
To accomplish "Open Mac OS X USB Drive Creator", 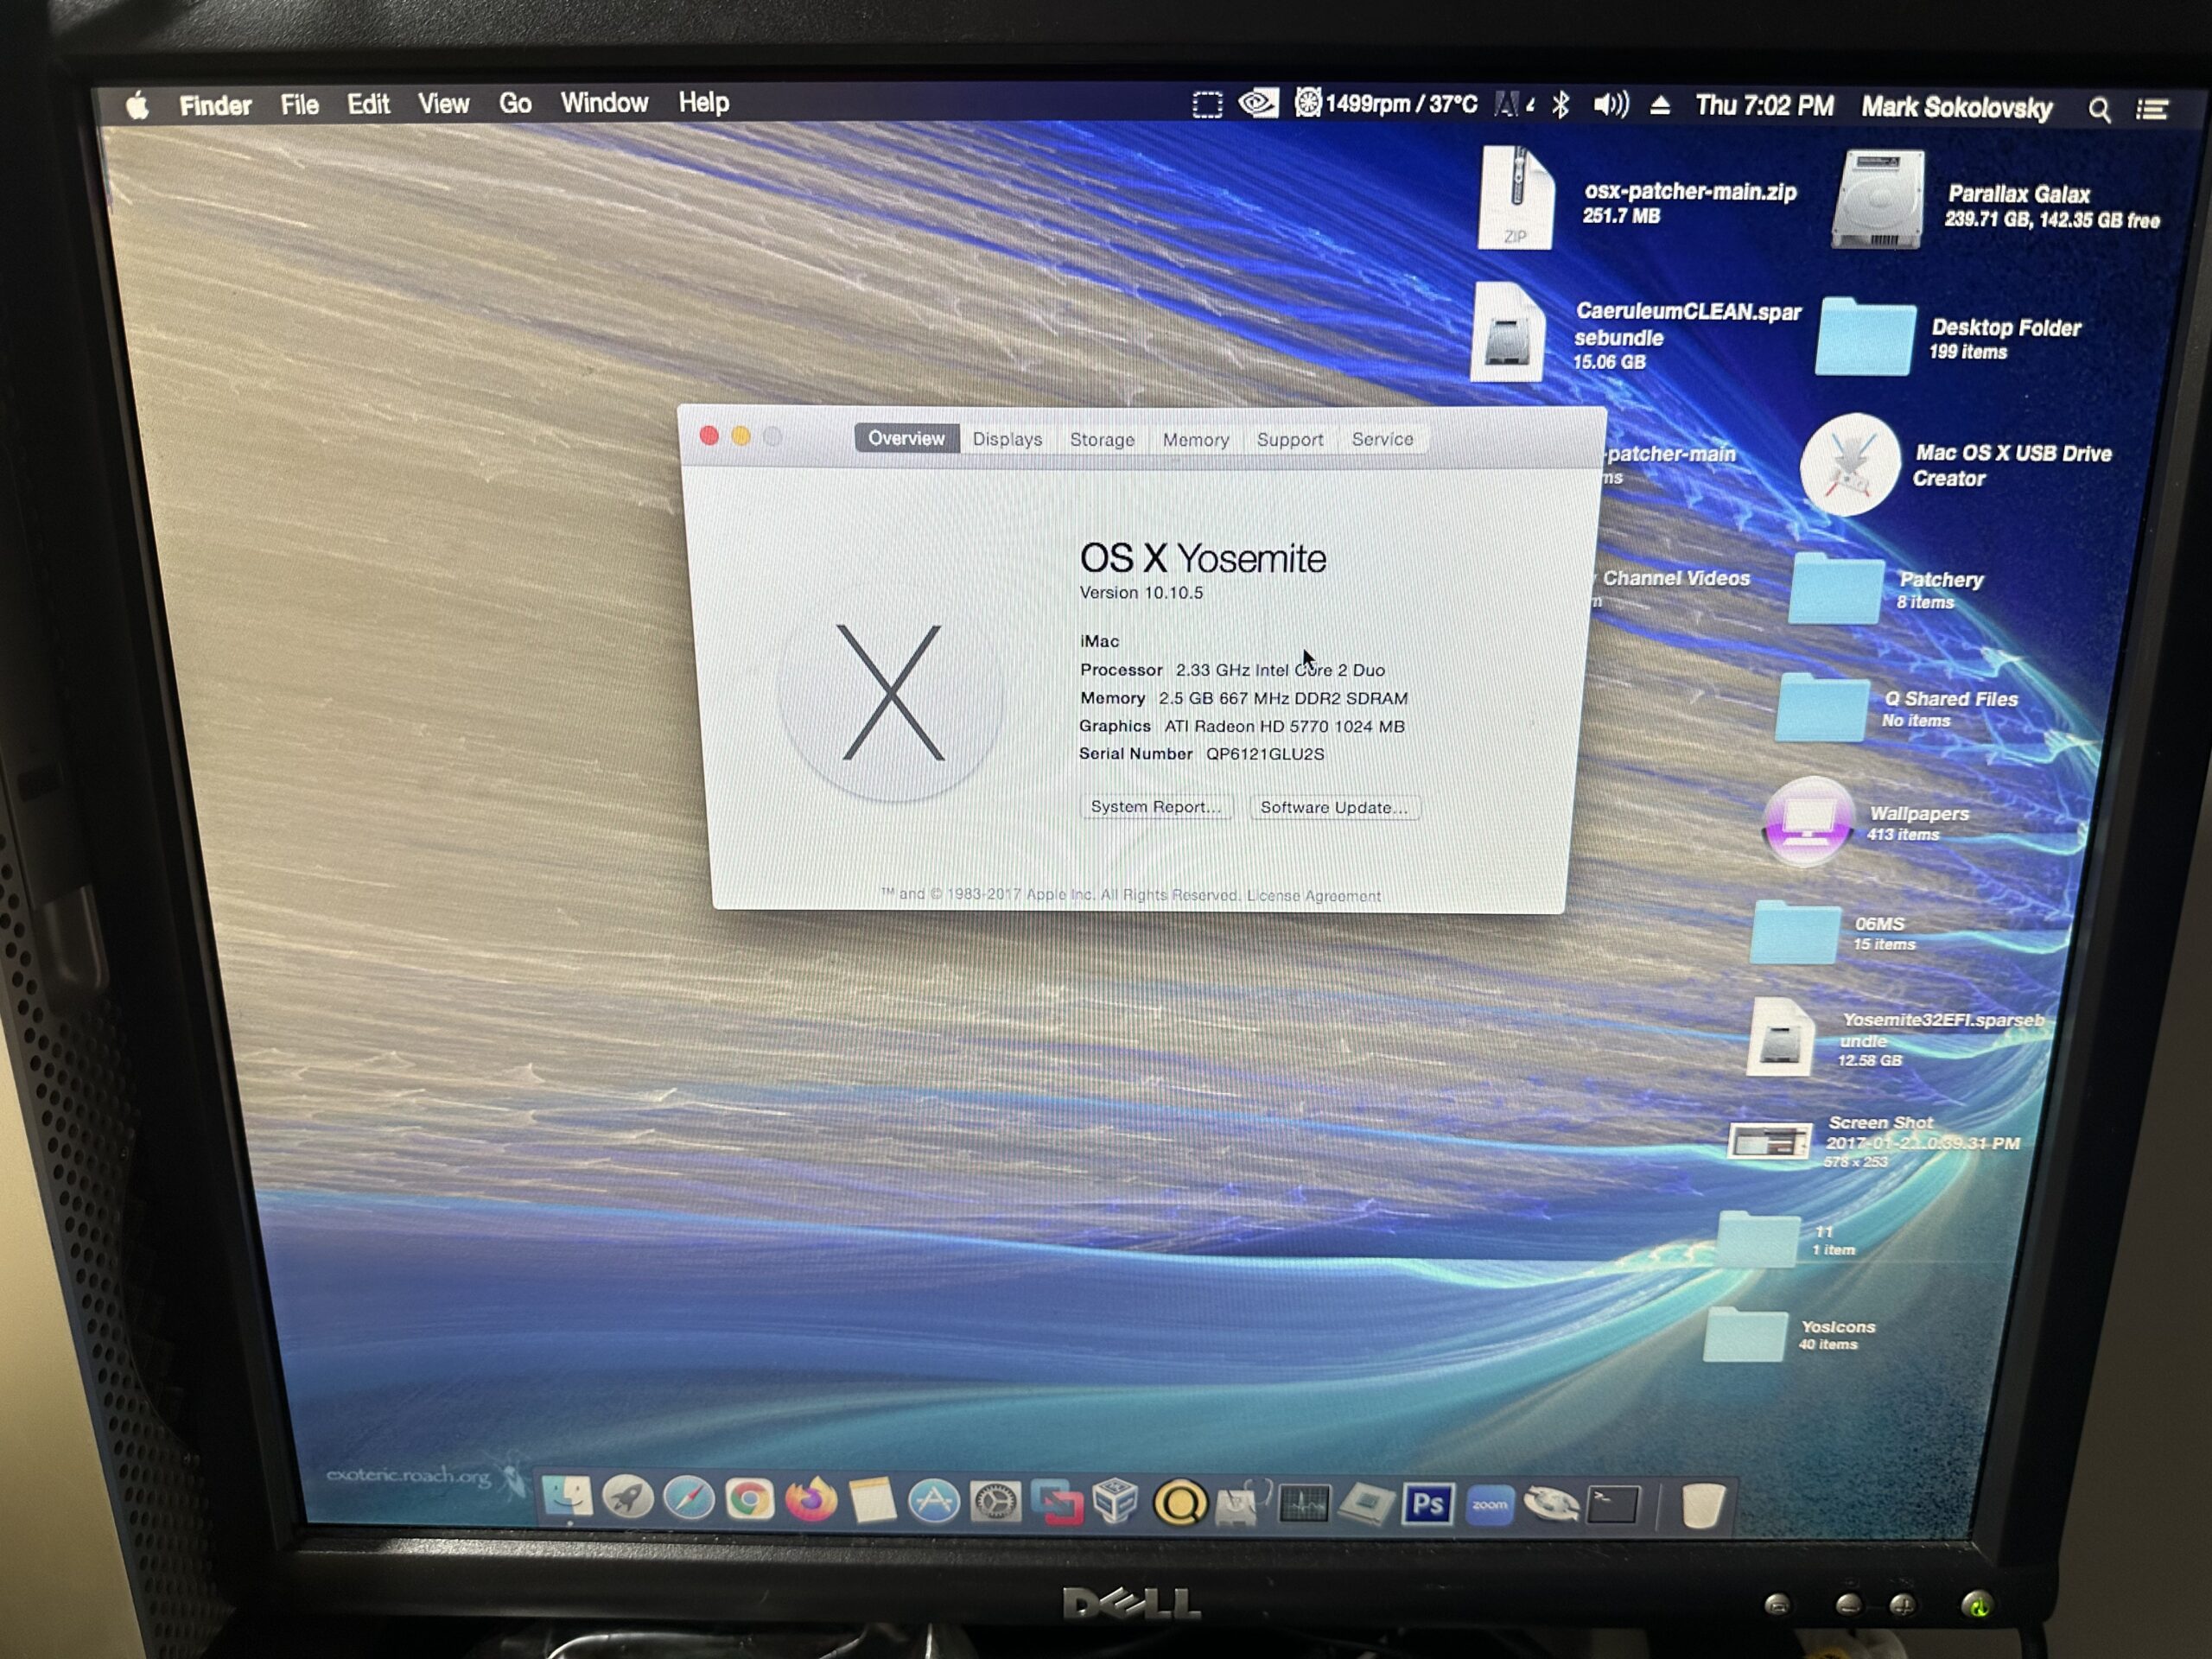I will [1850, 465].
